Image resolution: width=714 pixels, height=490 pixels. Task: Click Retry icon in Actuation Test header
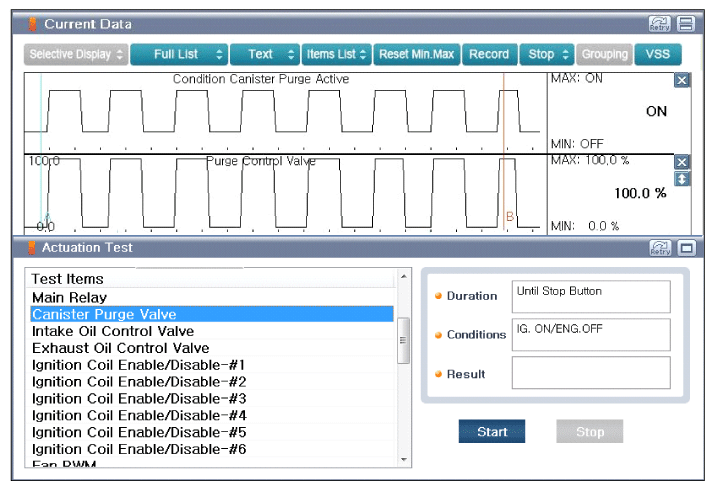659,248
